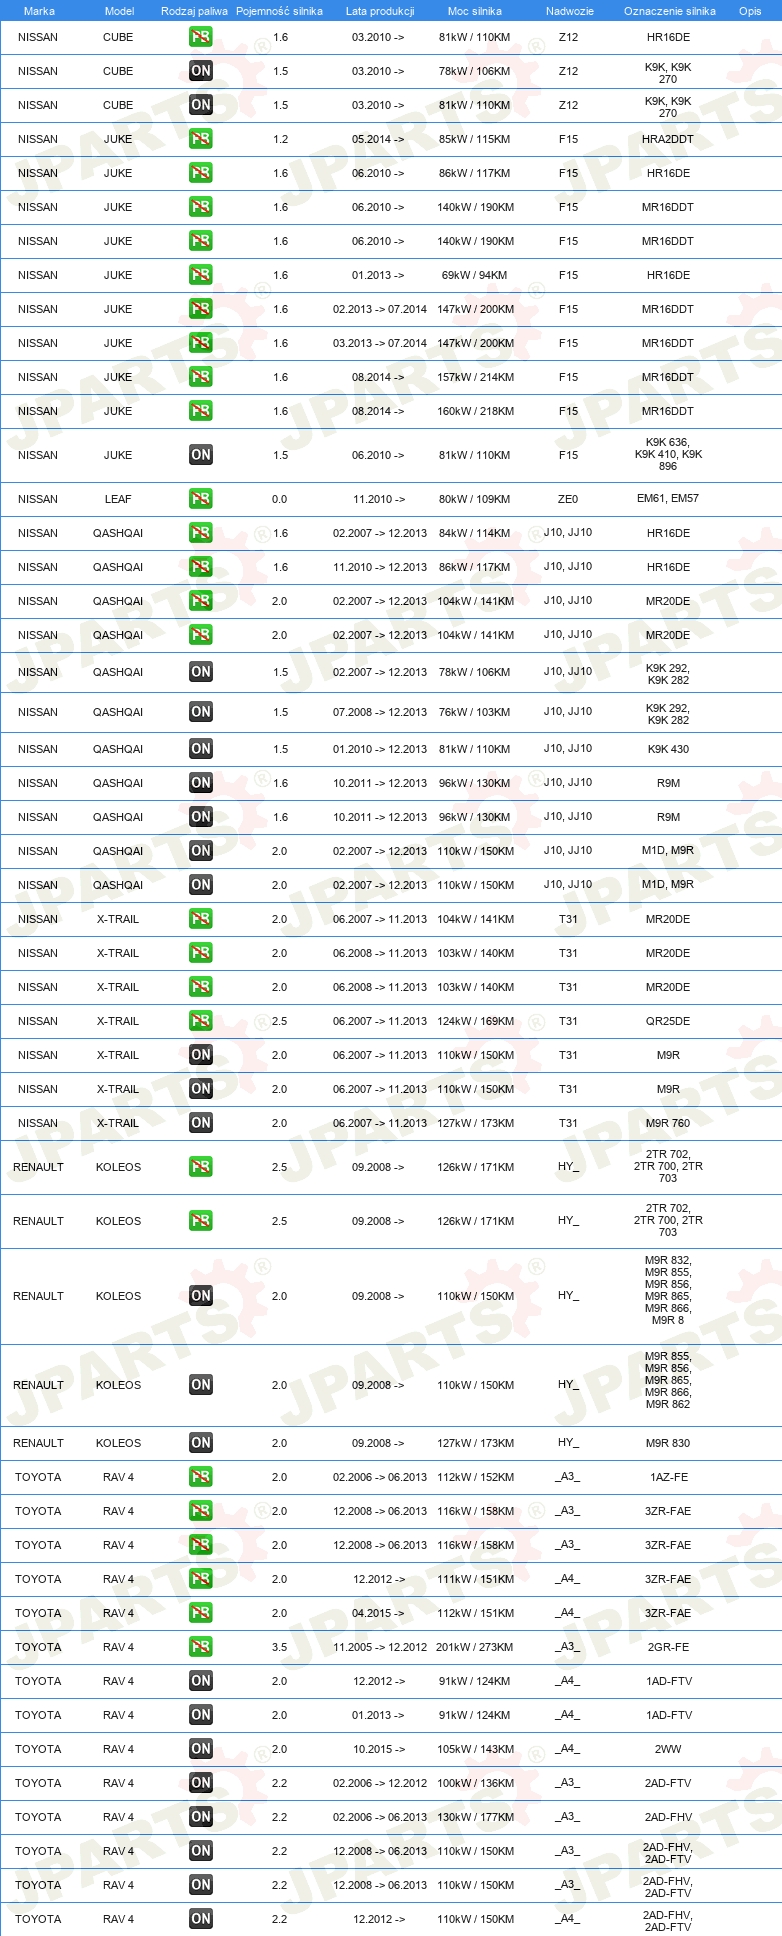
Task: Click the petrol icon in the Juke 1.2 HRA2DDT row
Action: point(201,139)
